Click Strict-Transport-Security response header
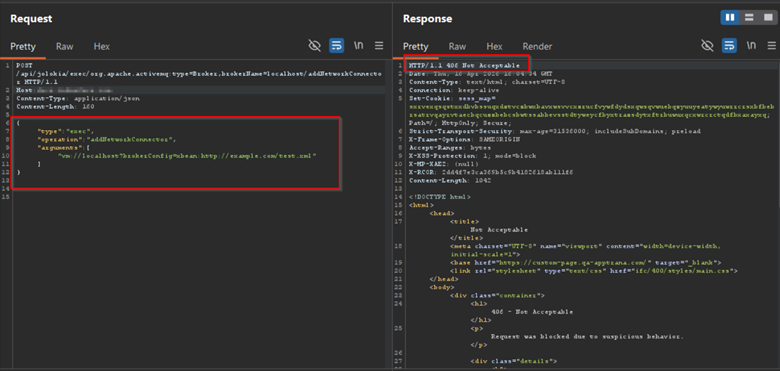Screen dimensions: 780x371 (555, 131)
